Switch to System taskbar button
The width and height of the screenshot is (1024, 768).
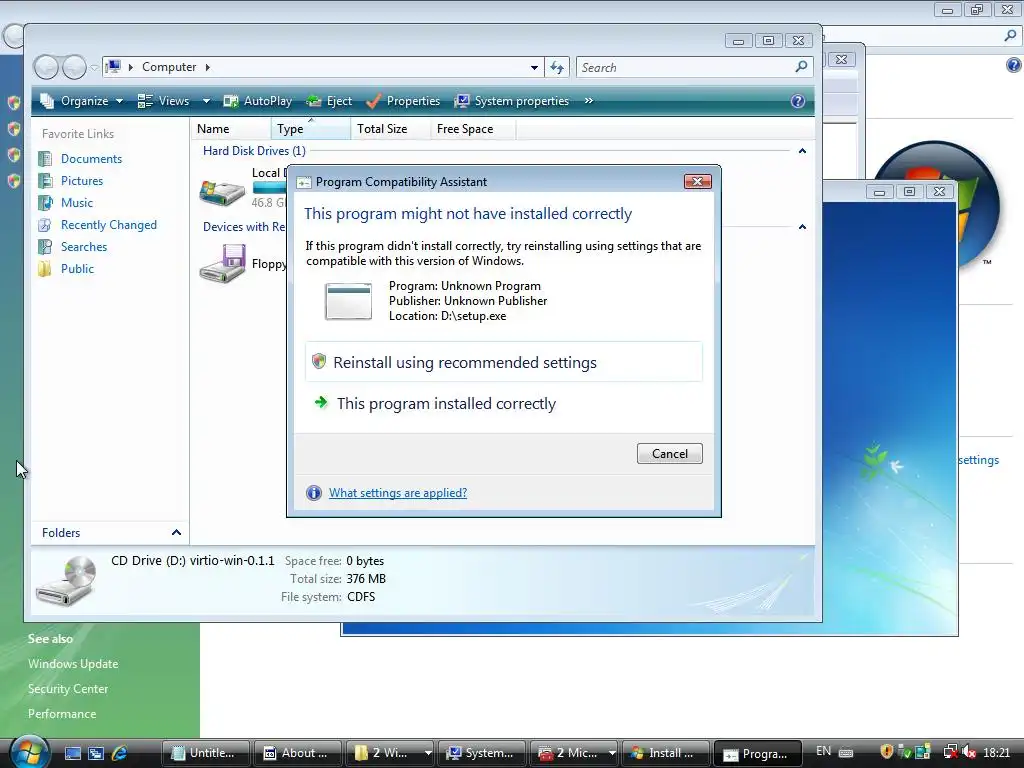click(x=483, y=753)
